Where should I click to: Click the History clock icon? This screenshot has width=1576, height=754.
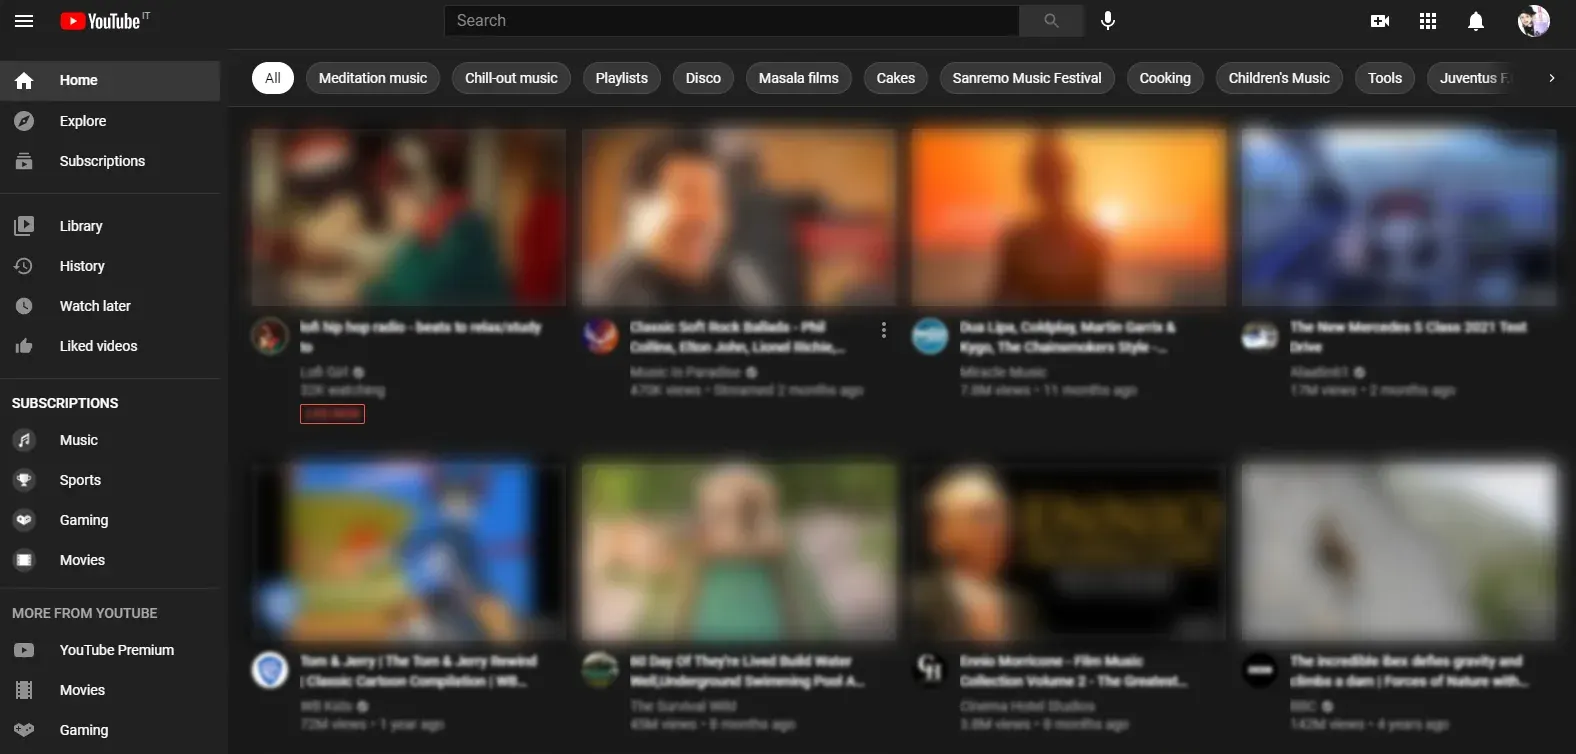click(24, 266)
